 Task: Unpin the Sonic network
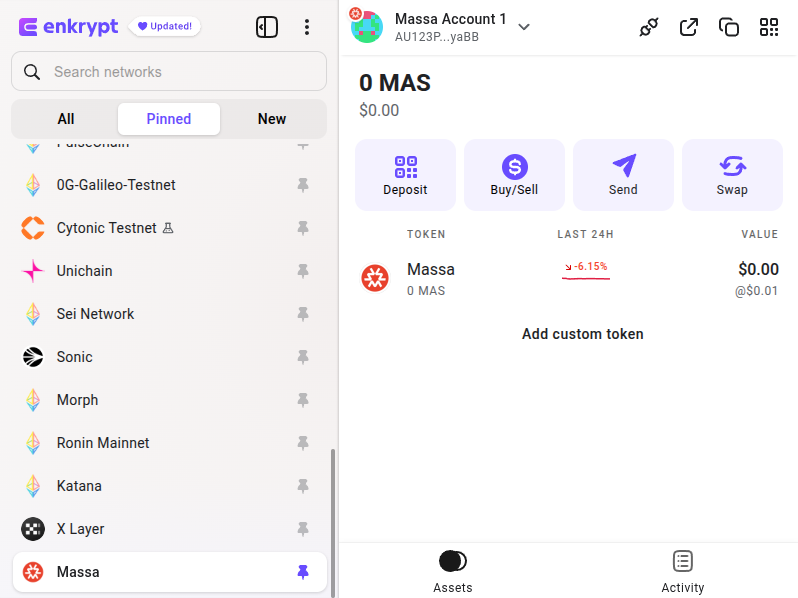303,357
